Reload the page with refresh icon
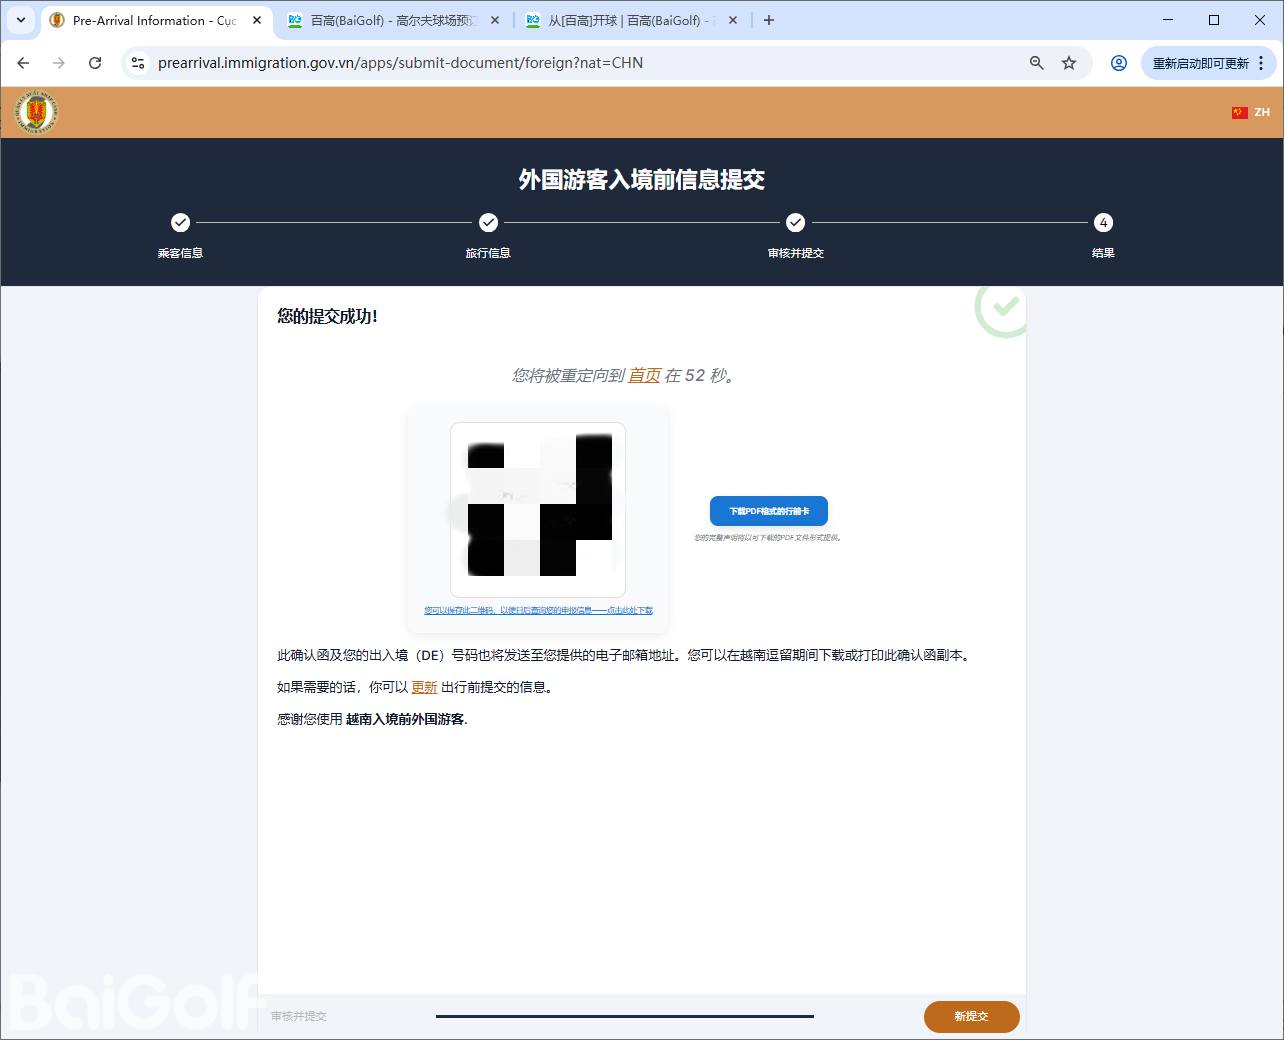The image size is (1284, 1040). click(x=95, y=63)
